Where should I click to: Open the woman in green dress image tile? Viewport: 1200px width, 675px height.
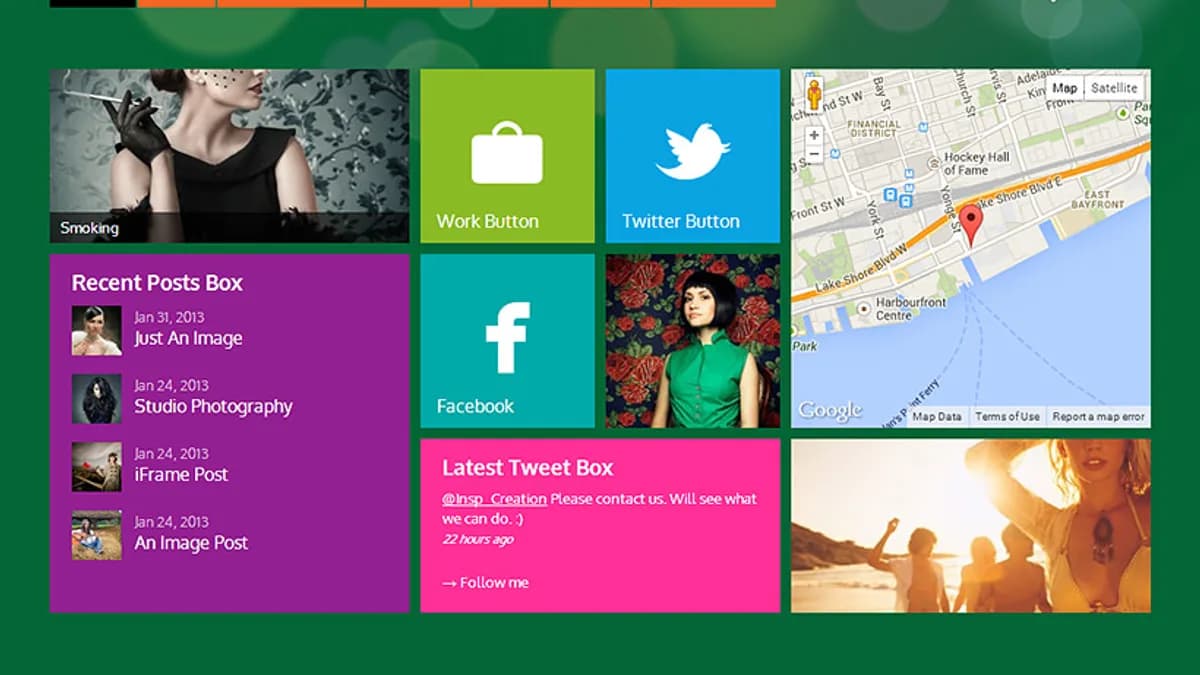[693, 340]
